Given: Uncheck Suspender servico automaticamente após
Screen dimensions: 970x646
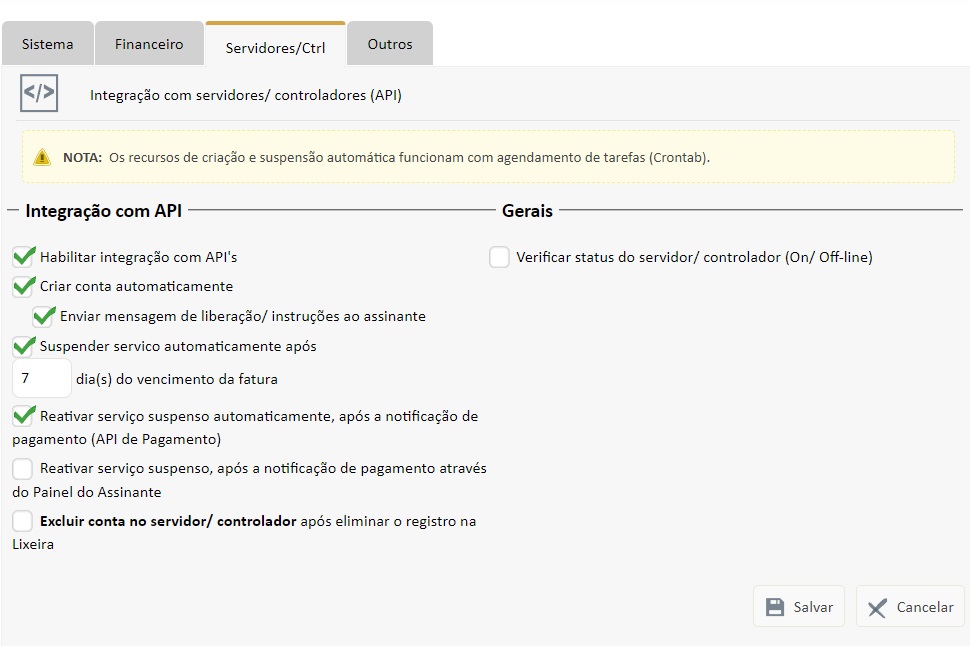Looking at the screenshot, I should tap(23, 347).
